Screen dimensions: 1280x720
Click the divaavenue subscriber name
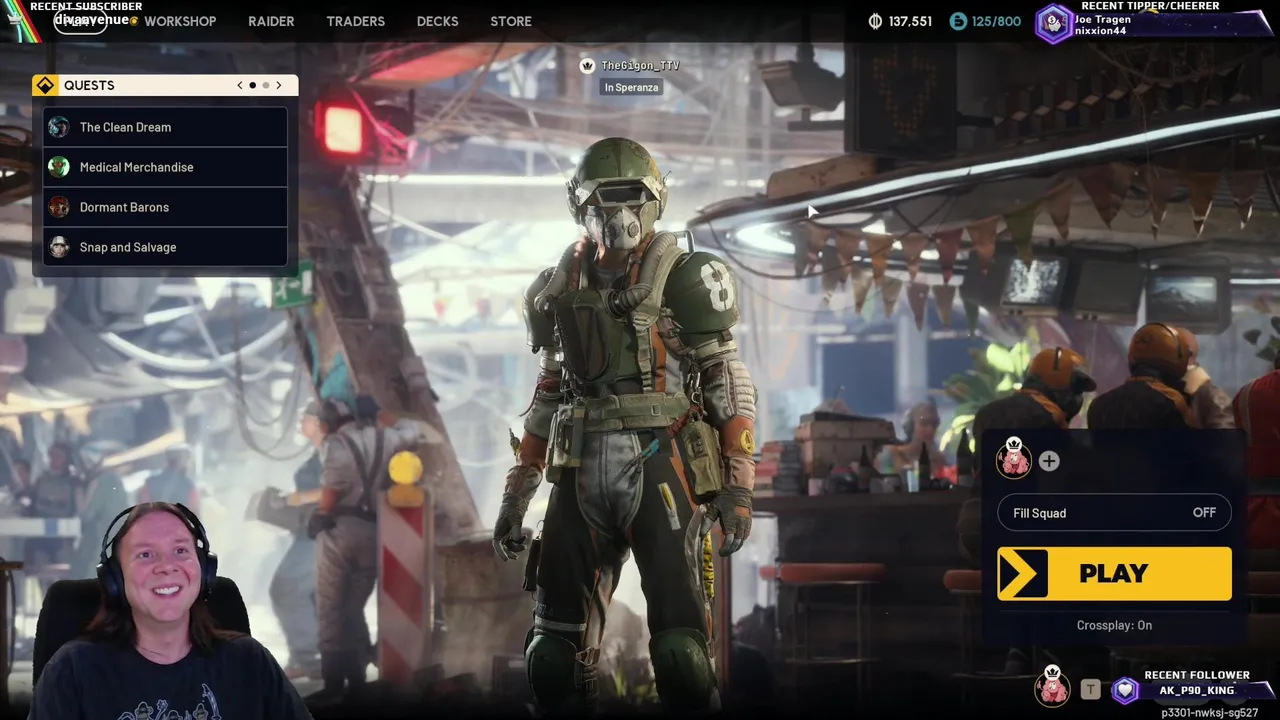pyautogui.click(x=92, y=20)
